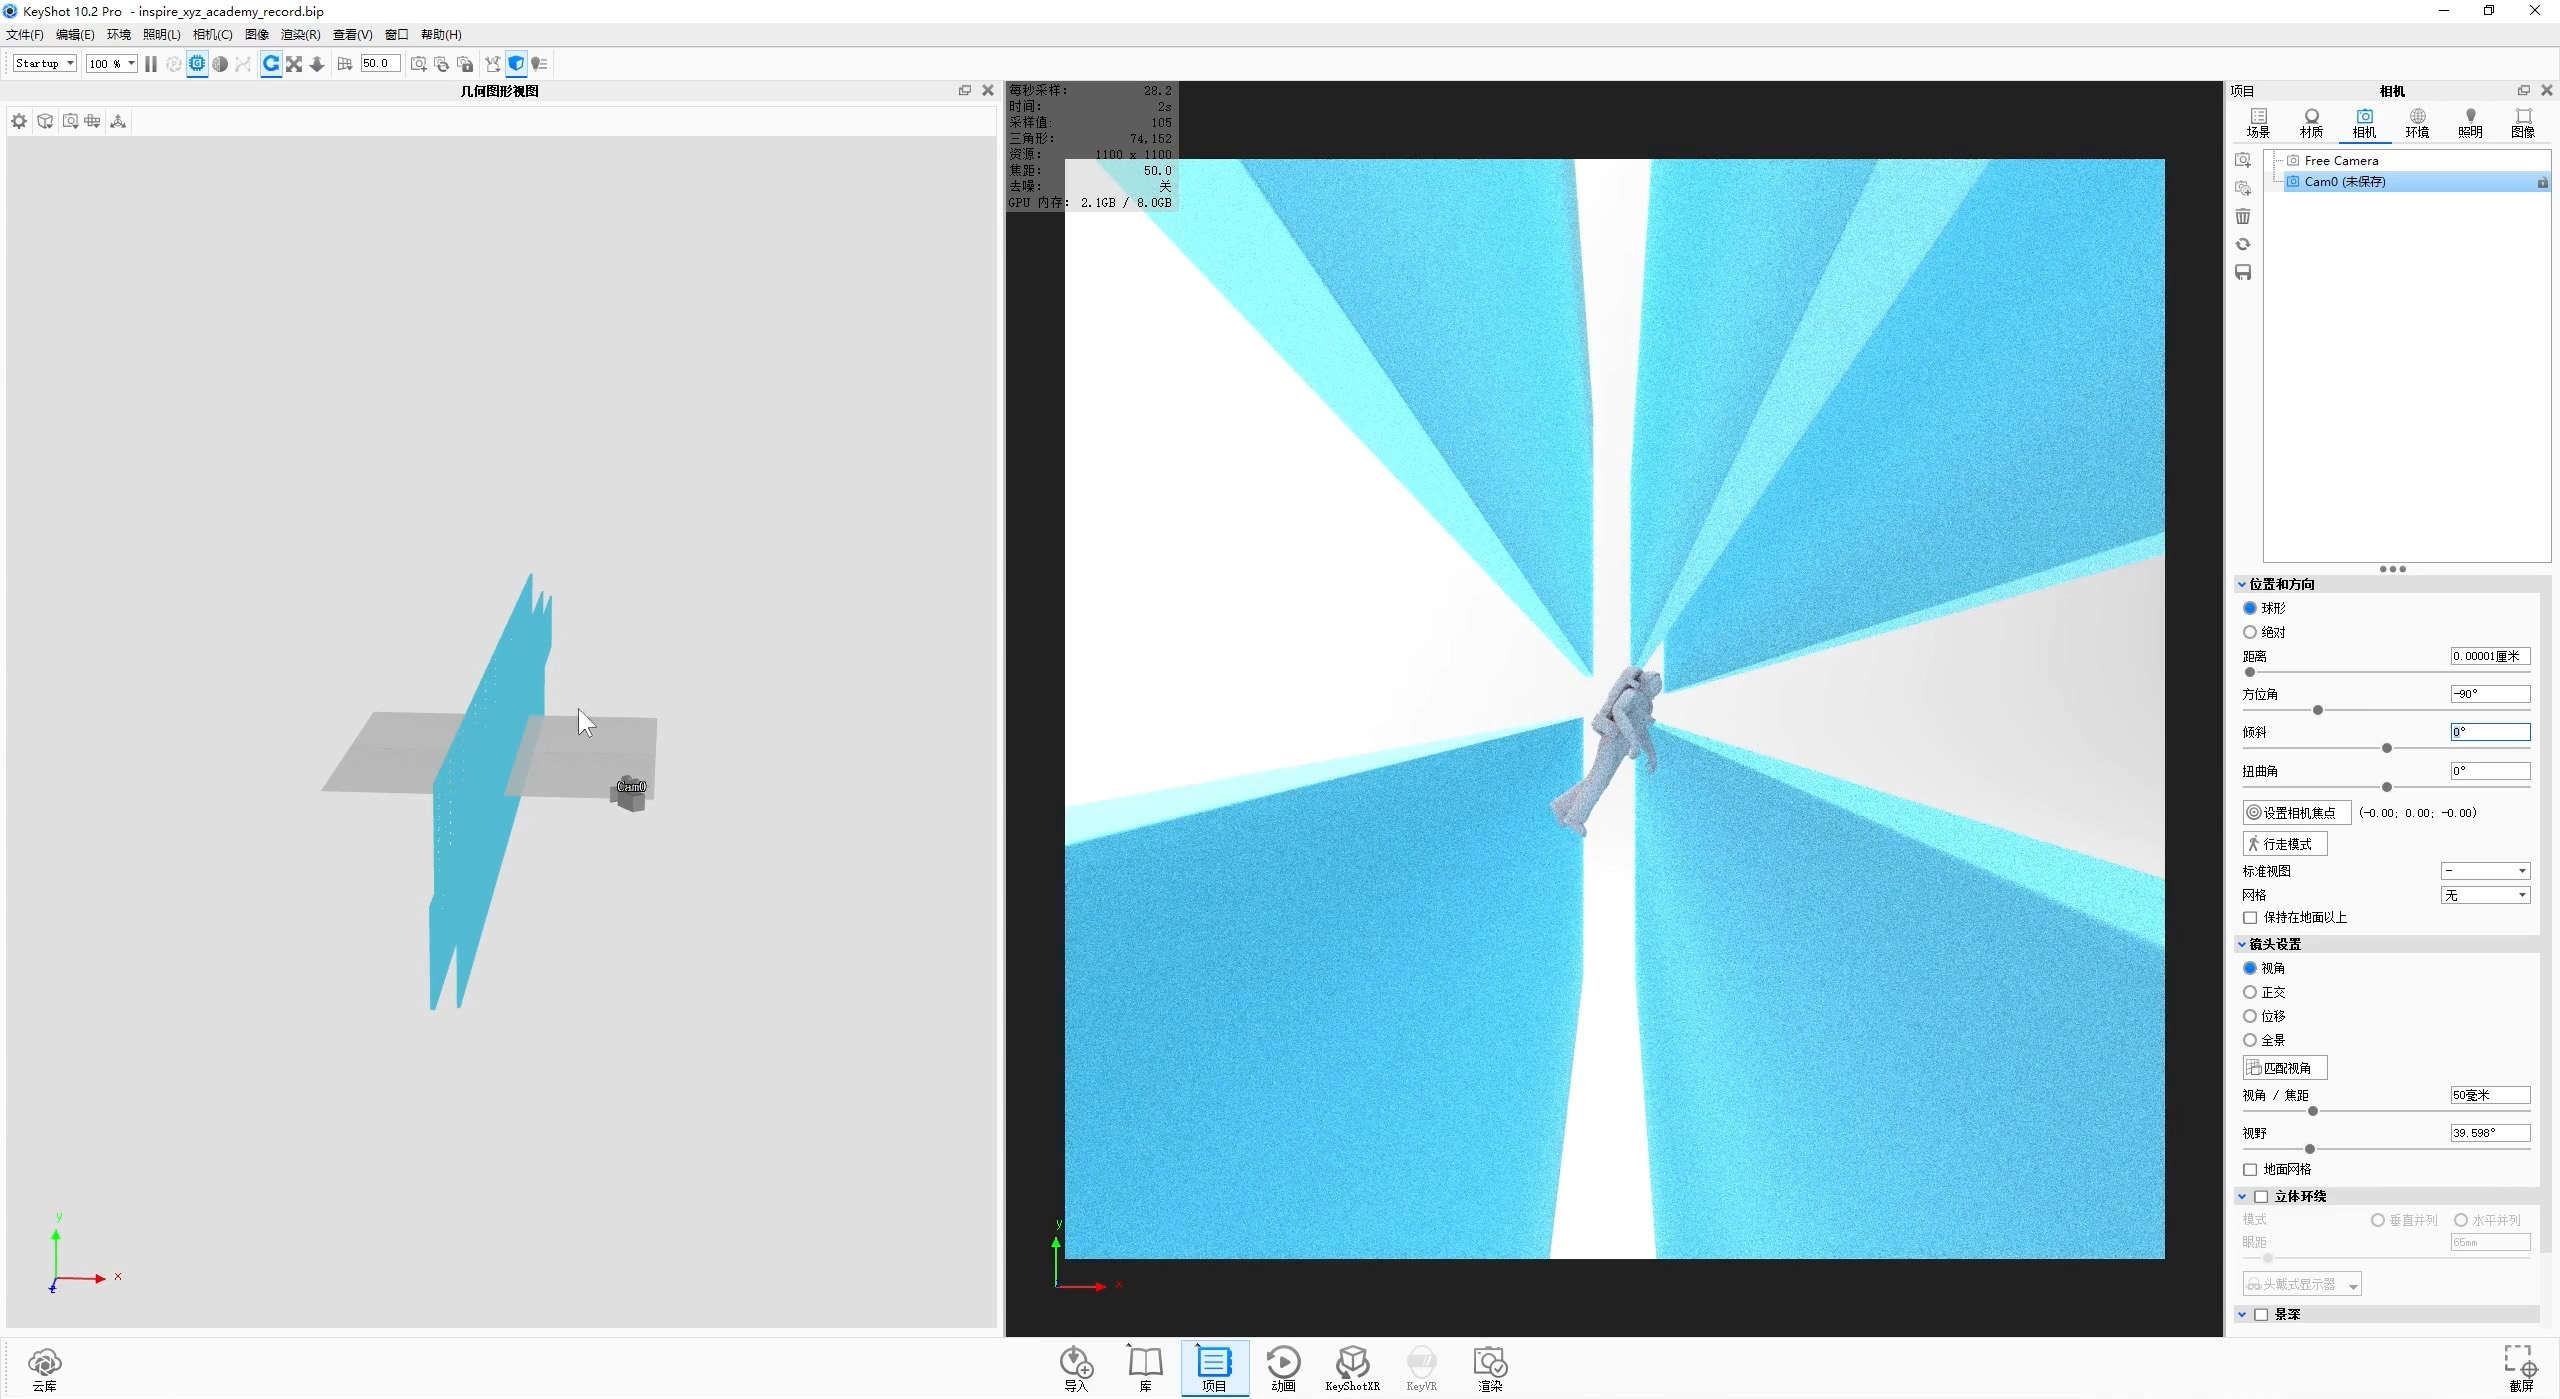Enable the 保持在地面以上 checkbox
Viewport: 2560px width, 1399px height.
click(x=2251, y=917)
